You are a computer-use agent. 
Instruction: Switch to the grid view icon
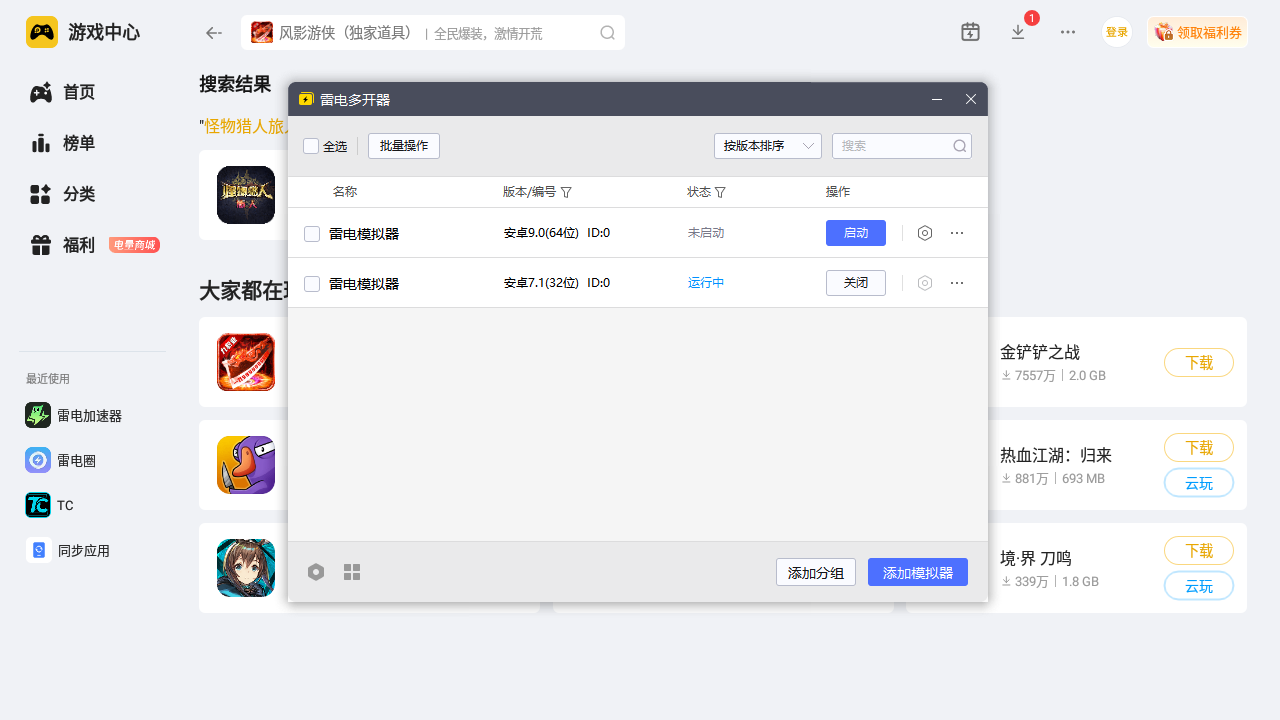pos(352,572)
